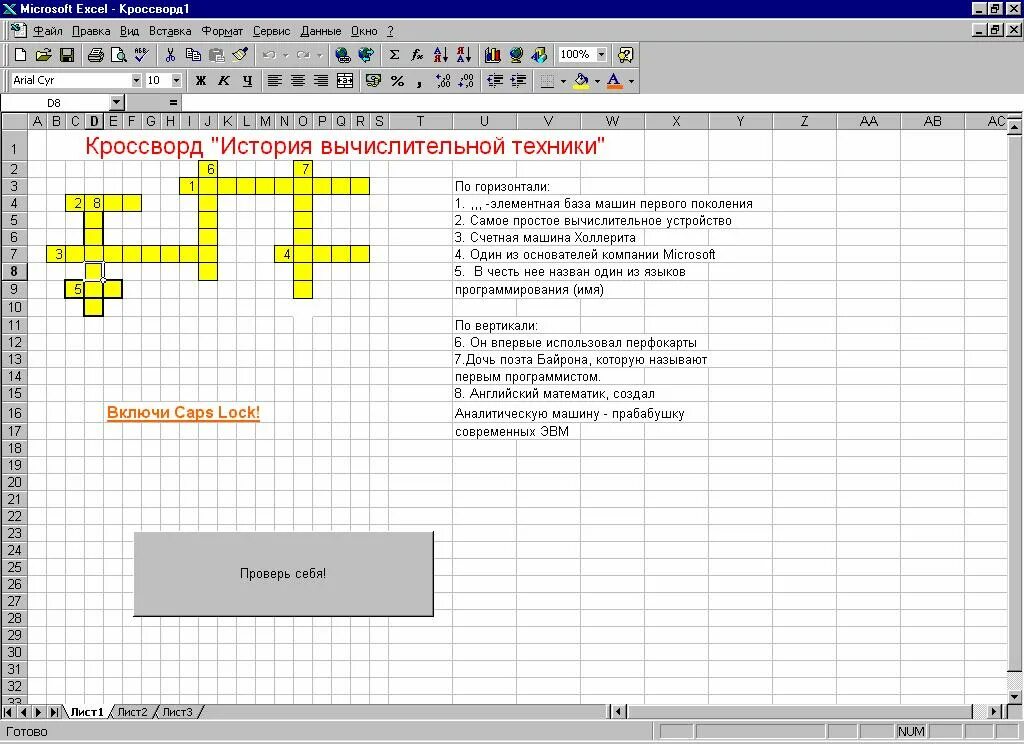Click the formula bar input field
Screen dimensions: 1024x744
click(601, 103)
